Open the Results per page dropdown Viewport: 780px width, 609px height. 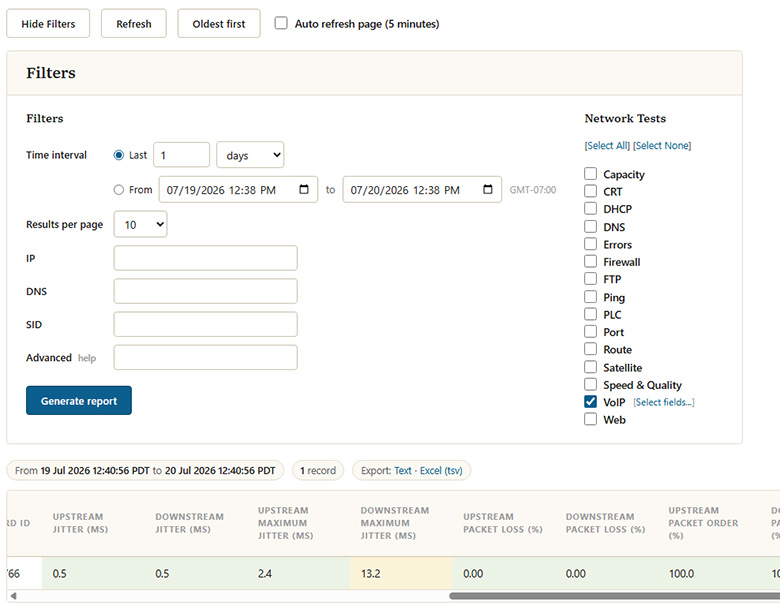[x=140, y=224]
